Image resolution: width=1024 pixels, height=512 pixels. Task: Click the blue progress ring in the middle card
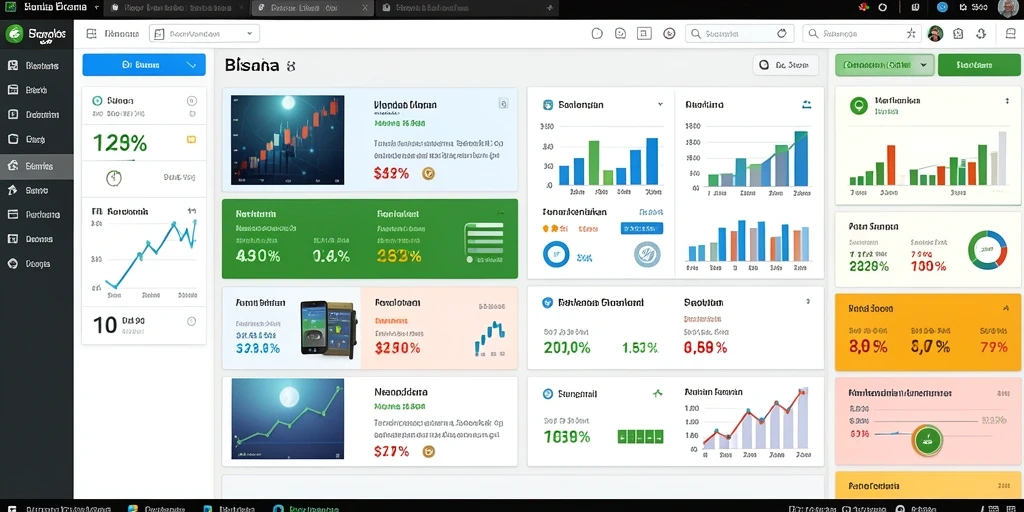point(556,254)
